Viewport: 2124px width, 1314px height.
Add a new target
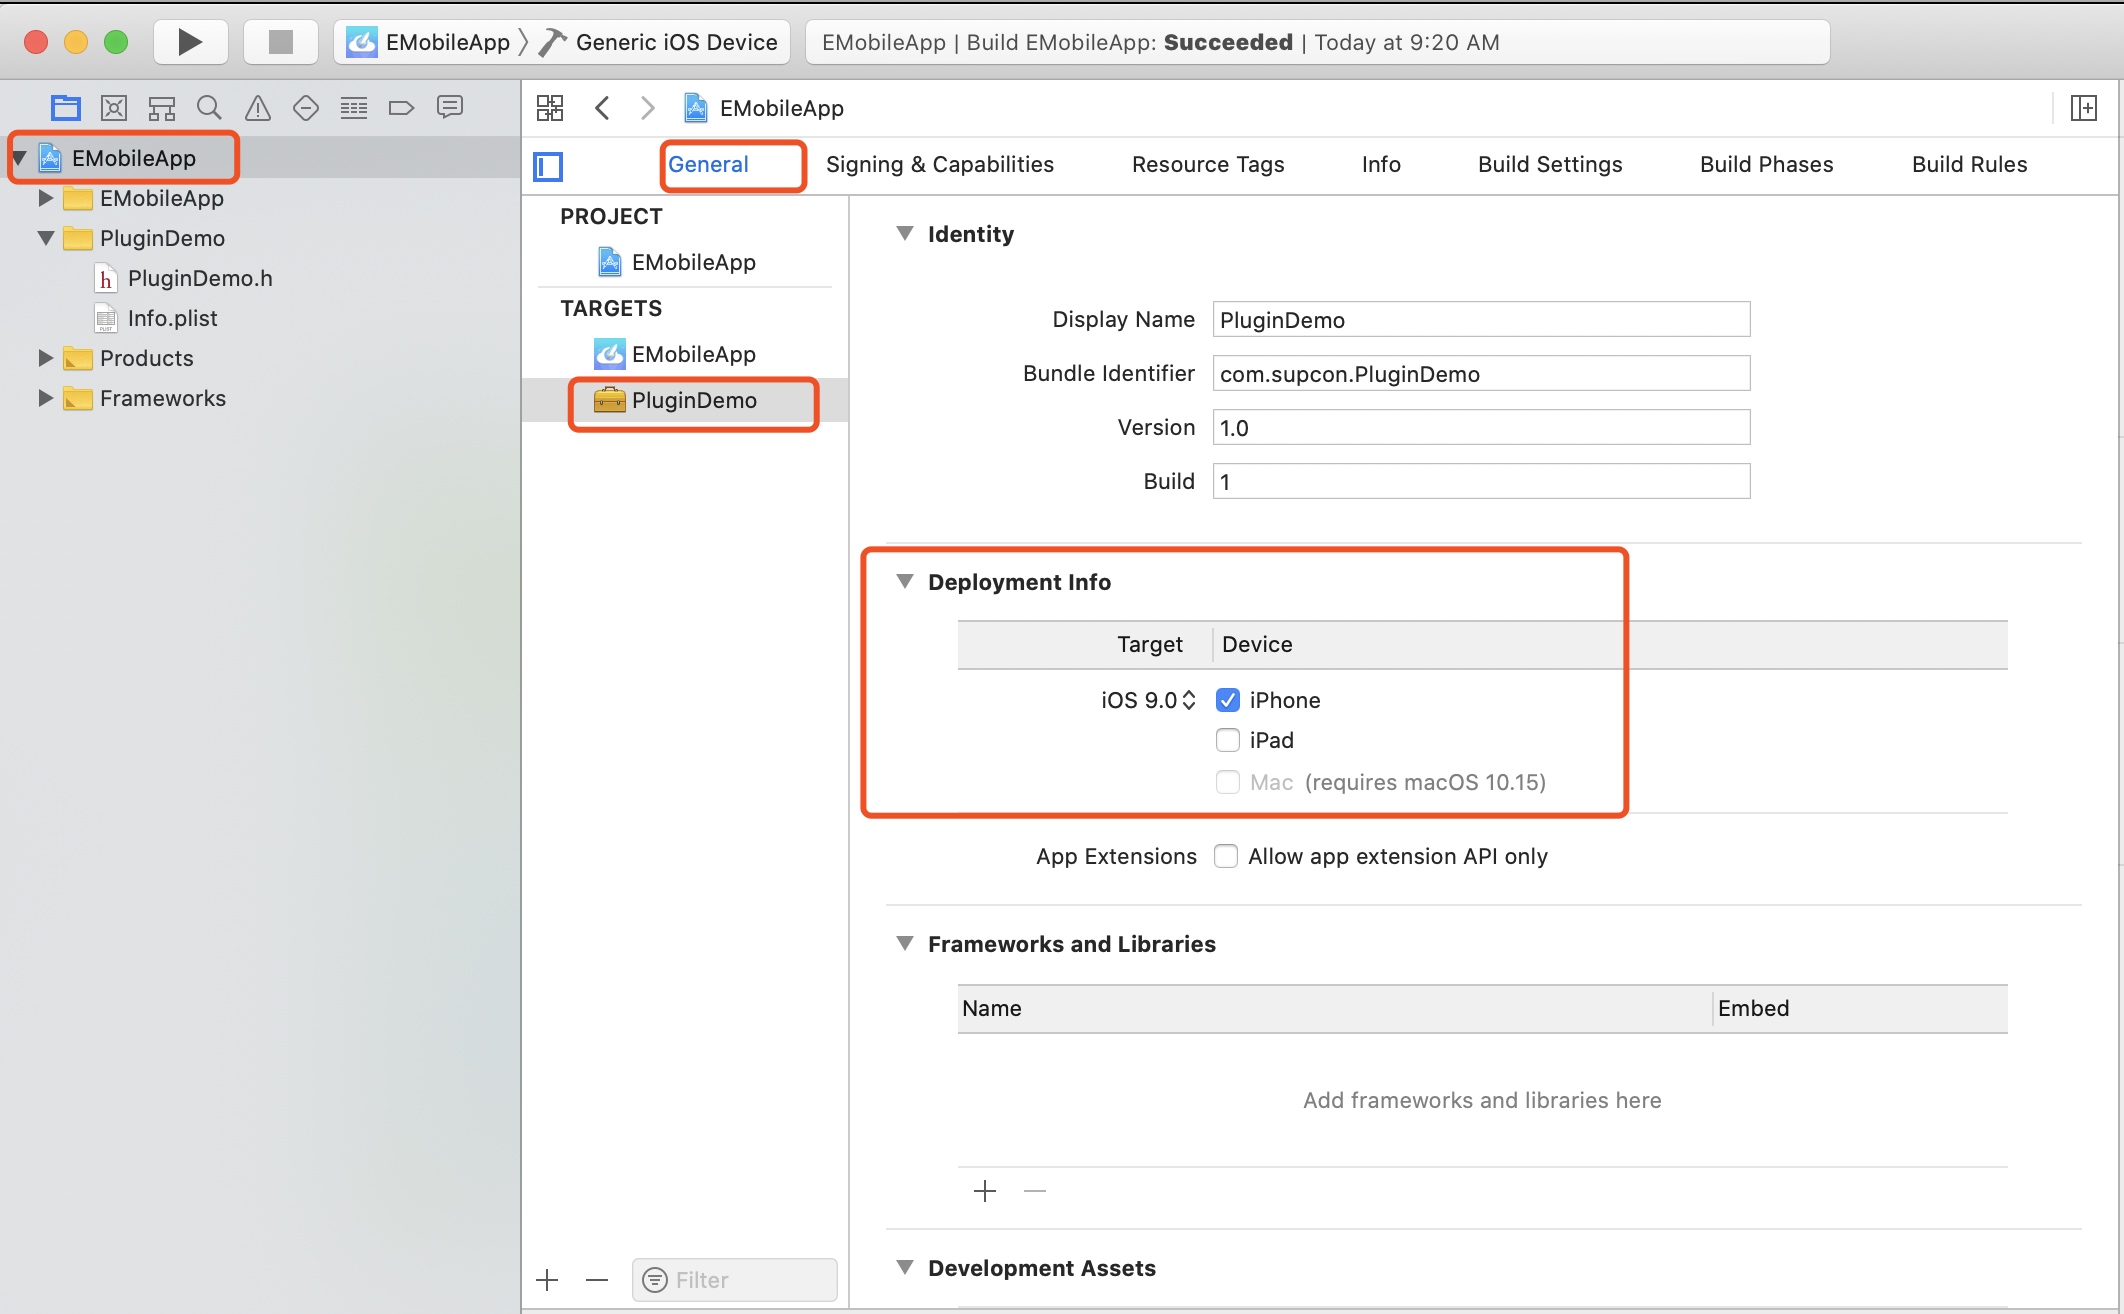click(547, 1280)
